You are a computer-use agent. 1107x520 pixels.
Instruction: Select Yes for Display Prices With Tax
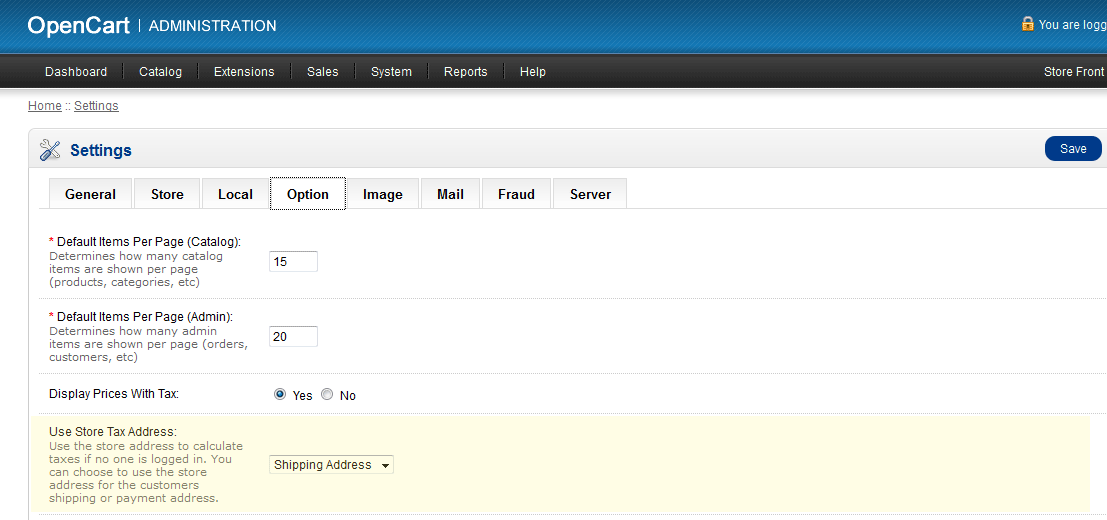tap(280, 395)
